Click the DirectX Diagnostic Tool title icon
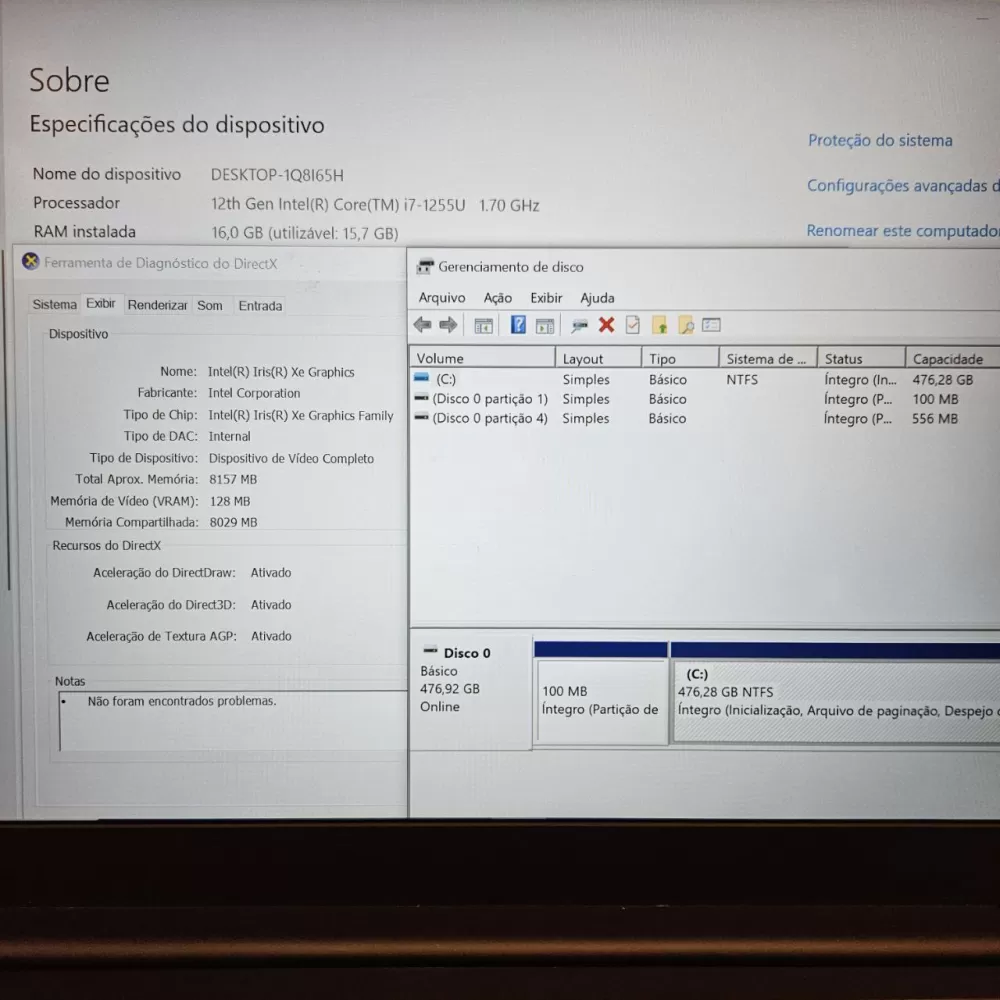The width and height of the screenshot is (1000, 1000). (x=31, y=261)
